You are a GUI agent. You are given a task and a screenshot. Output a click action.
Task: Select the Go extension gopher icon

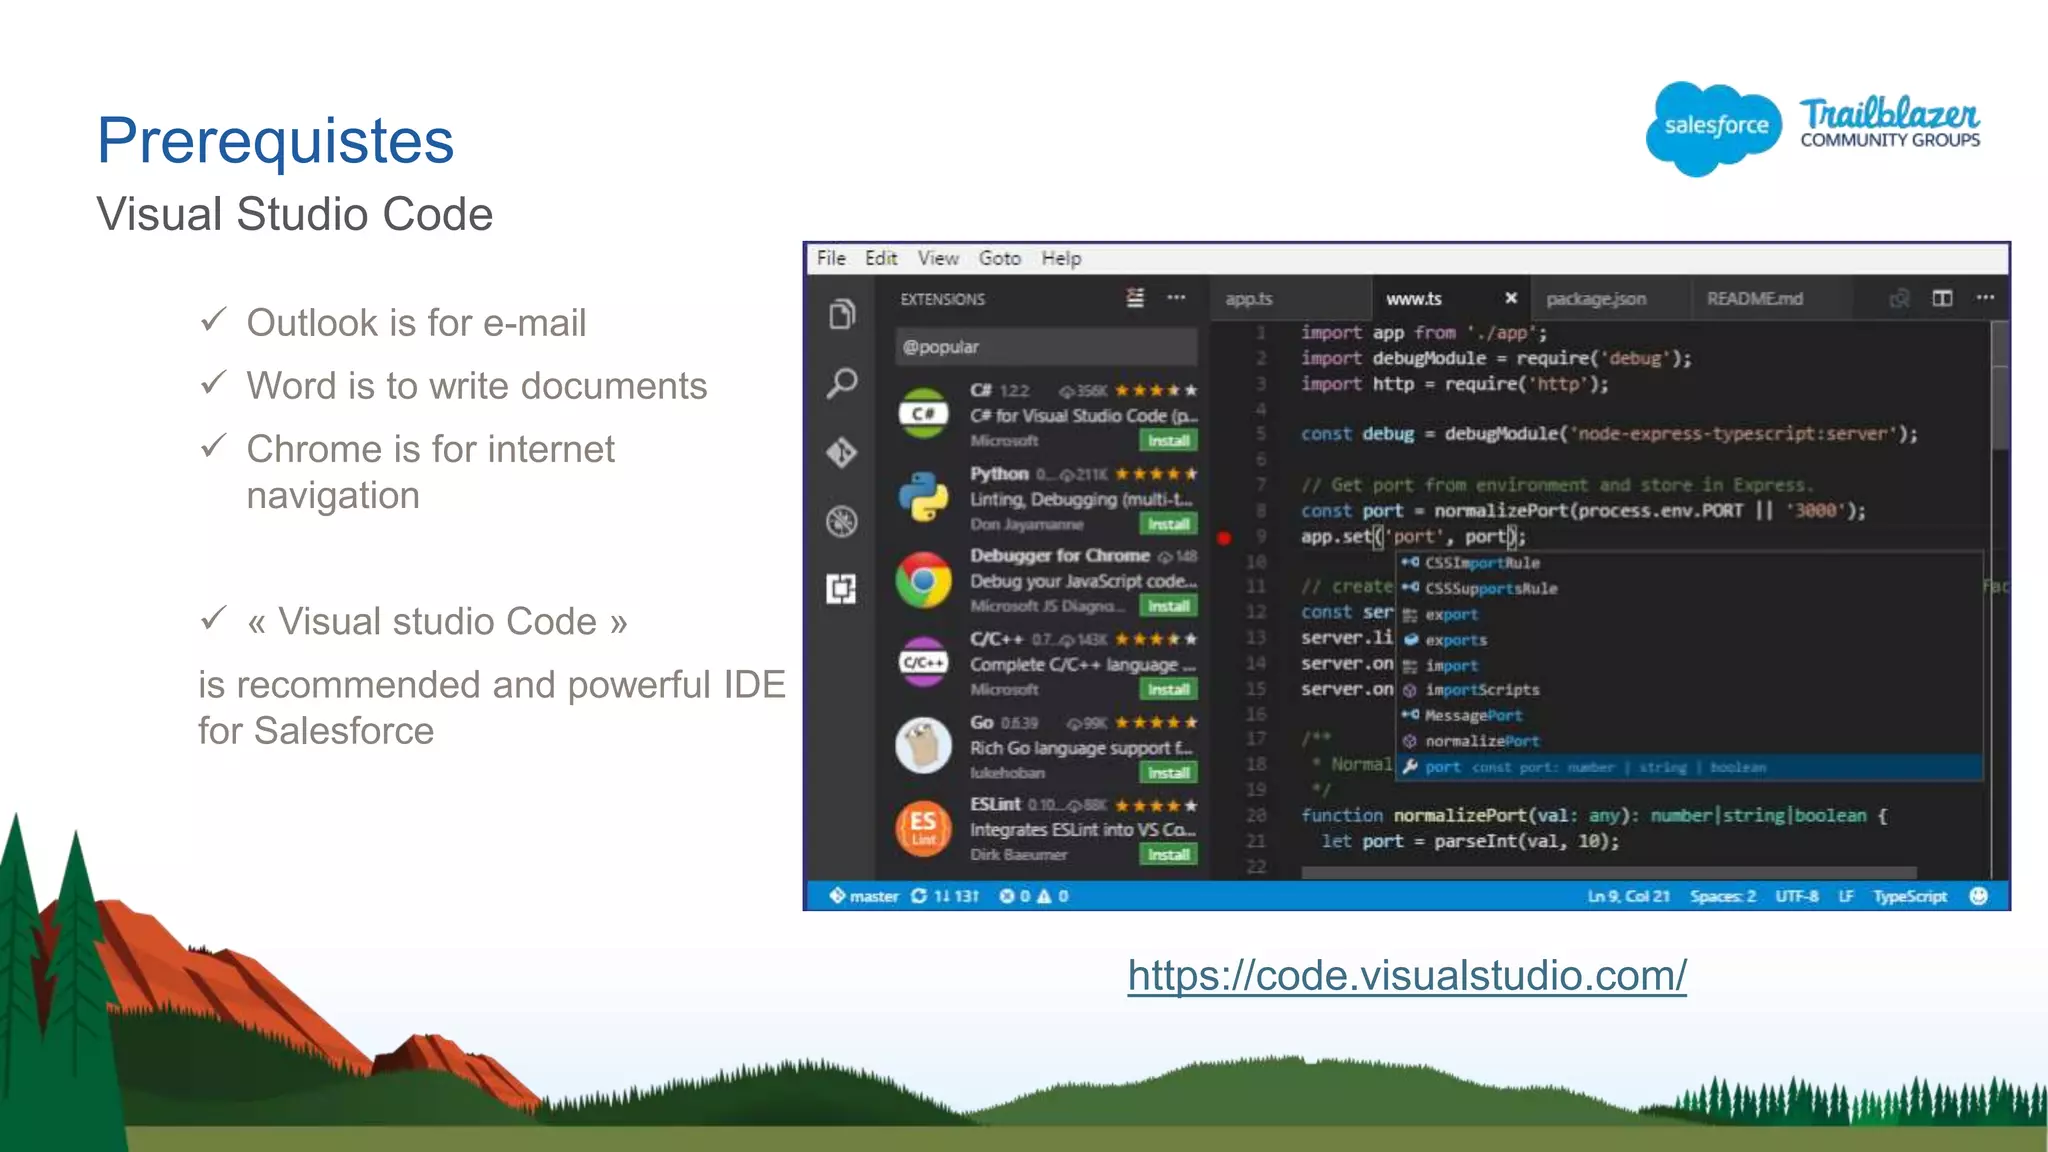pos(923,745)
